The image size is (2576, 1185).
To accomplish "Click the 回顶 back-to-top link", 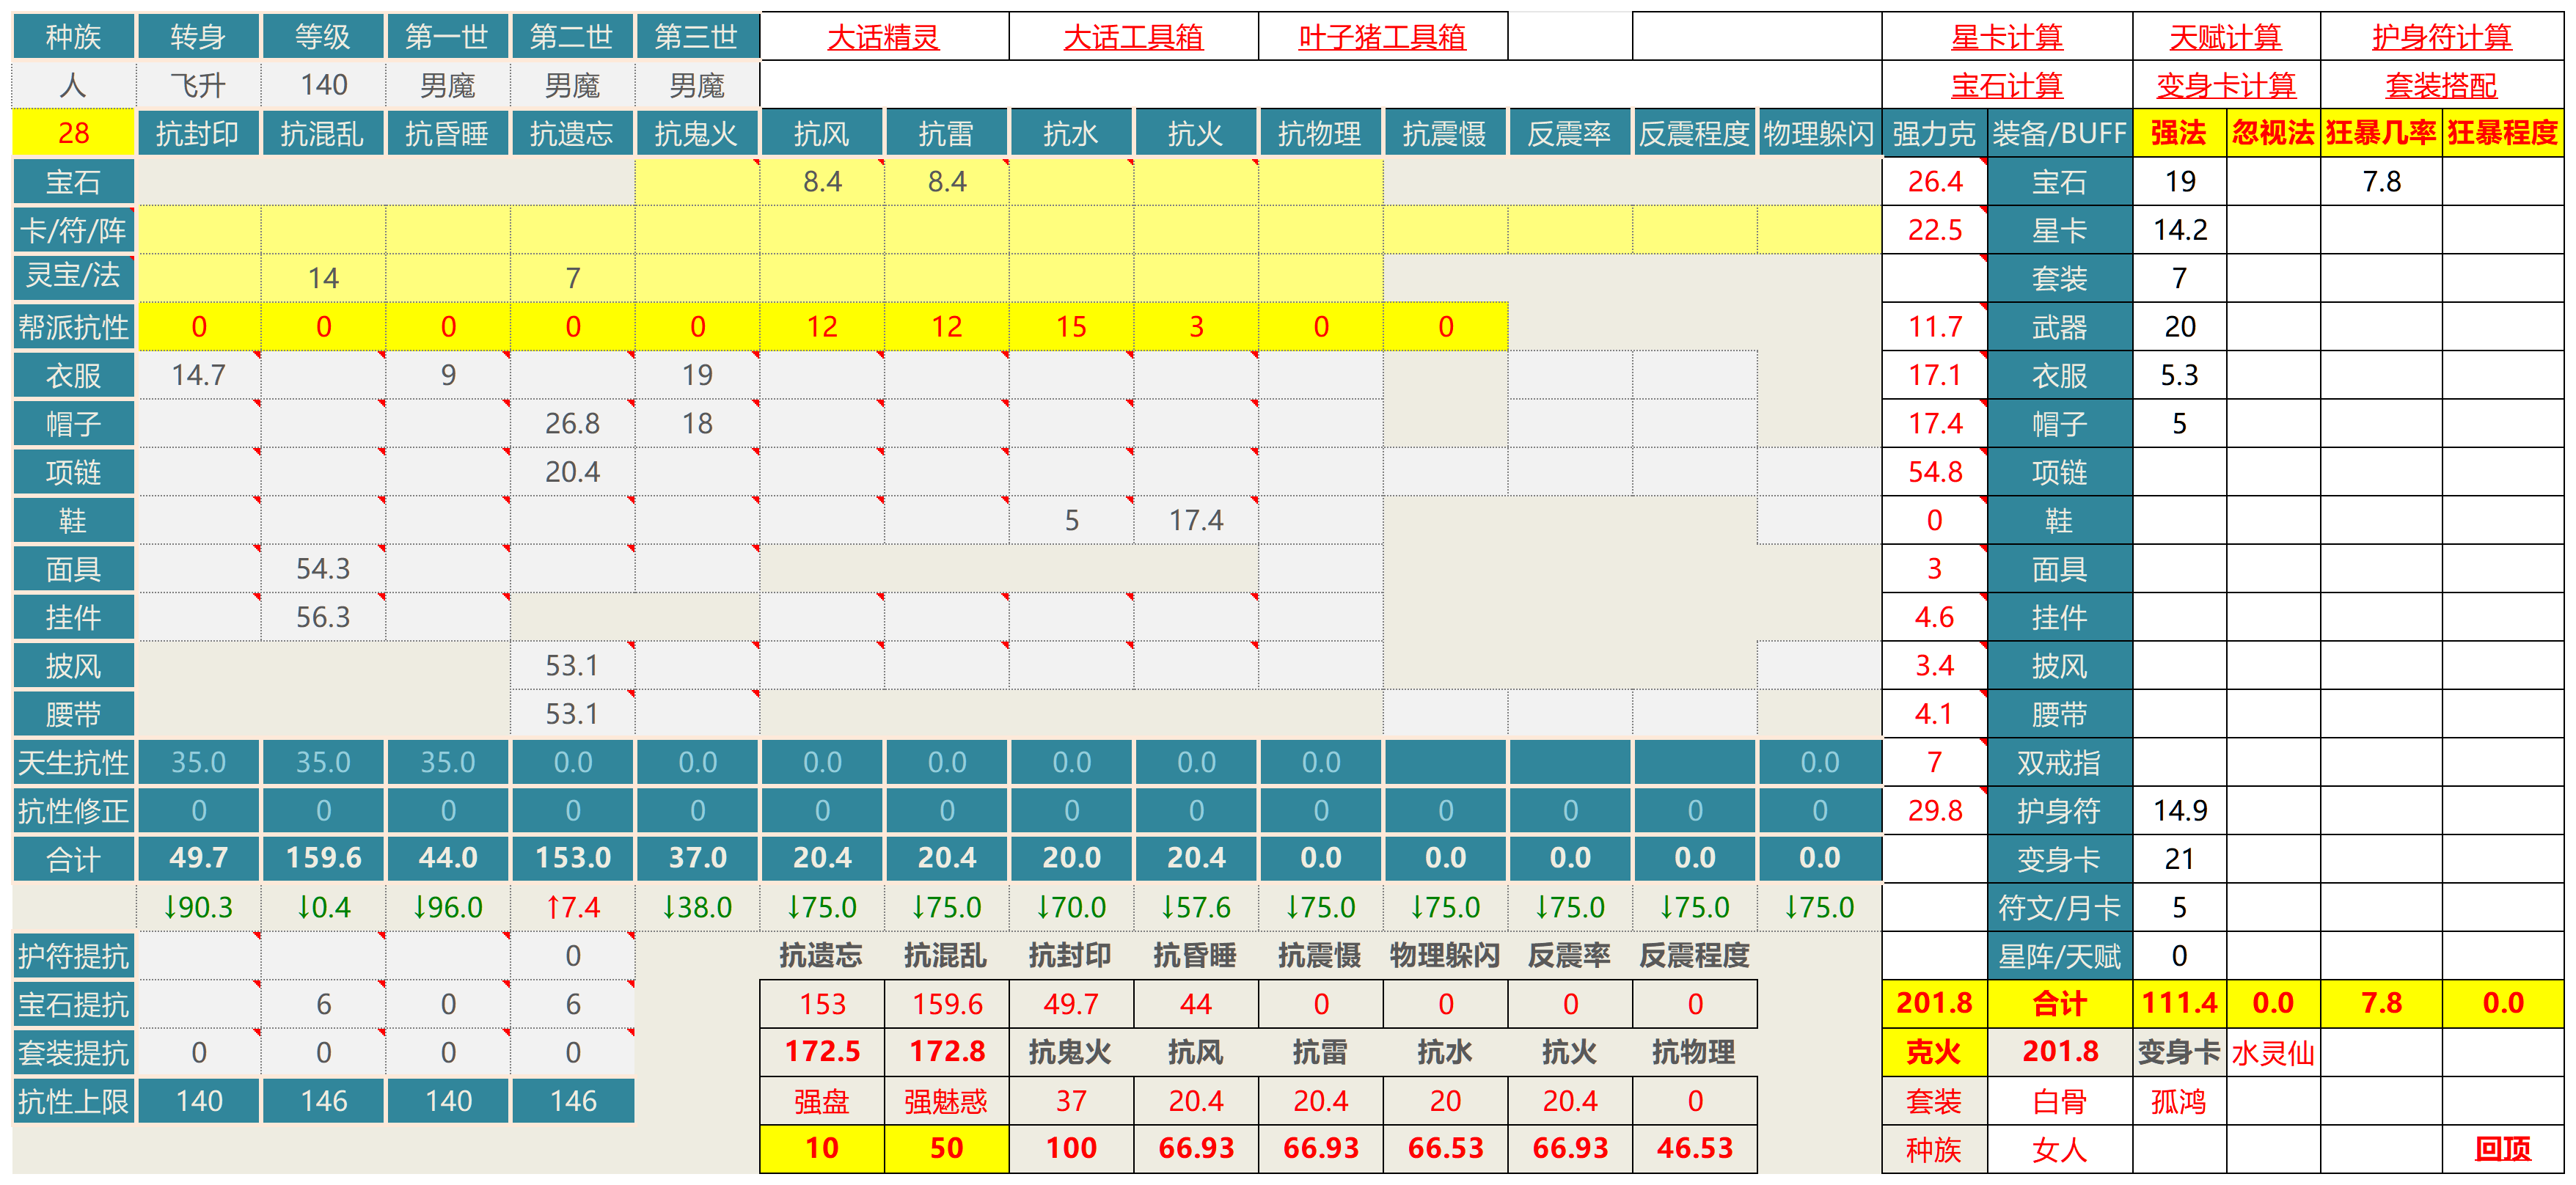I will coord(2502,1149).
